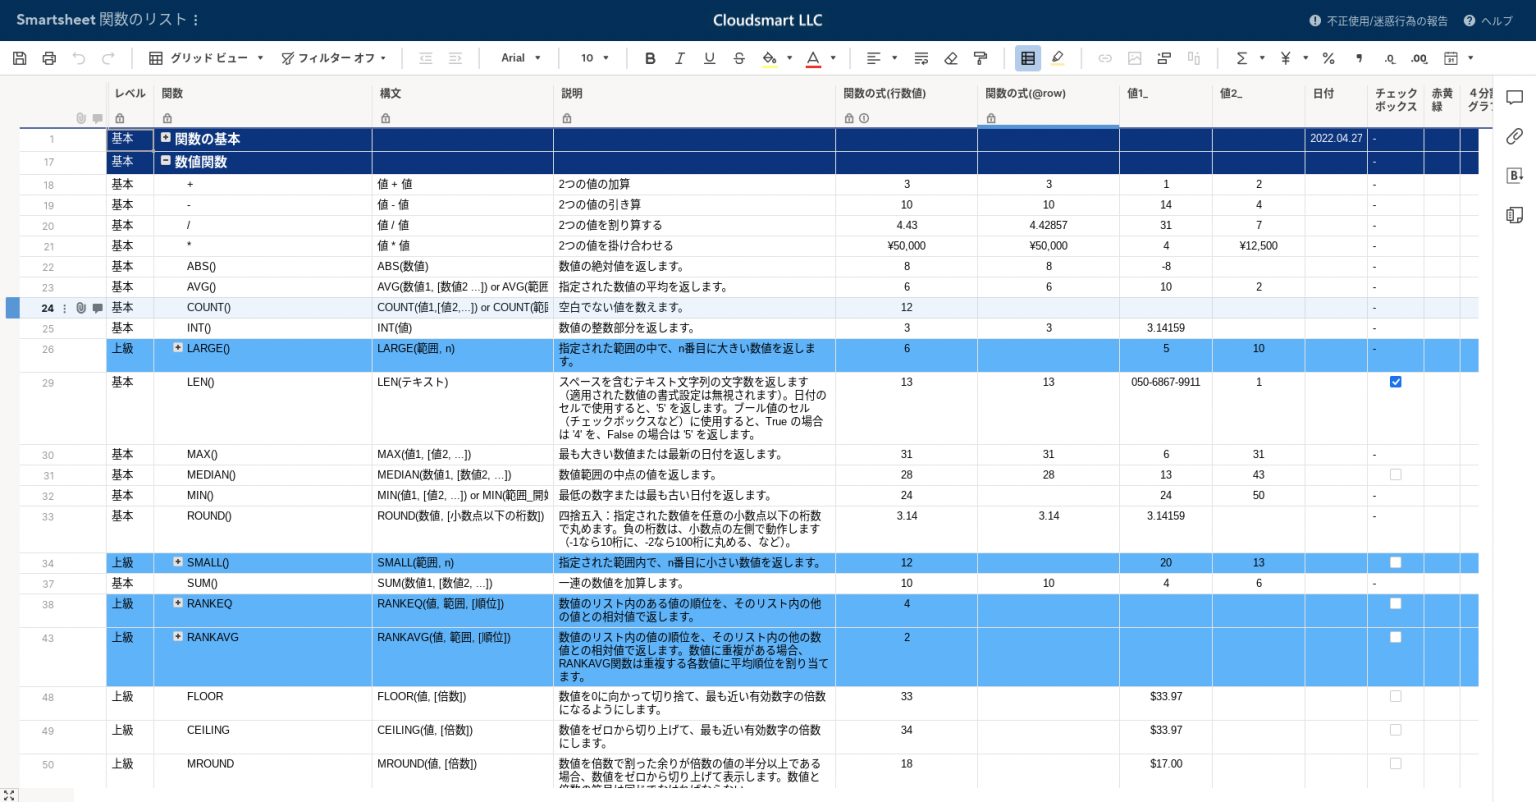Expand the LARGE() function row
This screenshot has width=1536, height=802.
tap(178, 348)
